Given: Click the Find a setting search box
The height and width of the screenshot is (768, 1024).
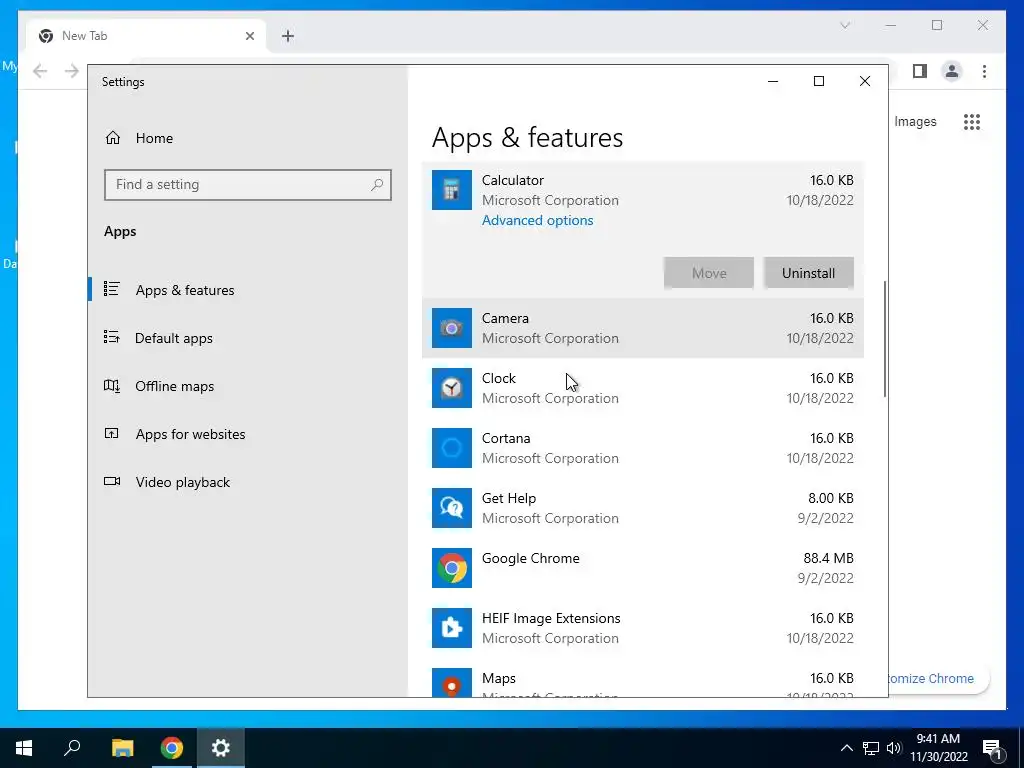Looking at the screenshot, I should tap(248, 185).
